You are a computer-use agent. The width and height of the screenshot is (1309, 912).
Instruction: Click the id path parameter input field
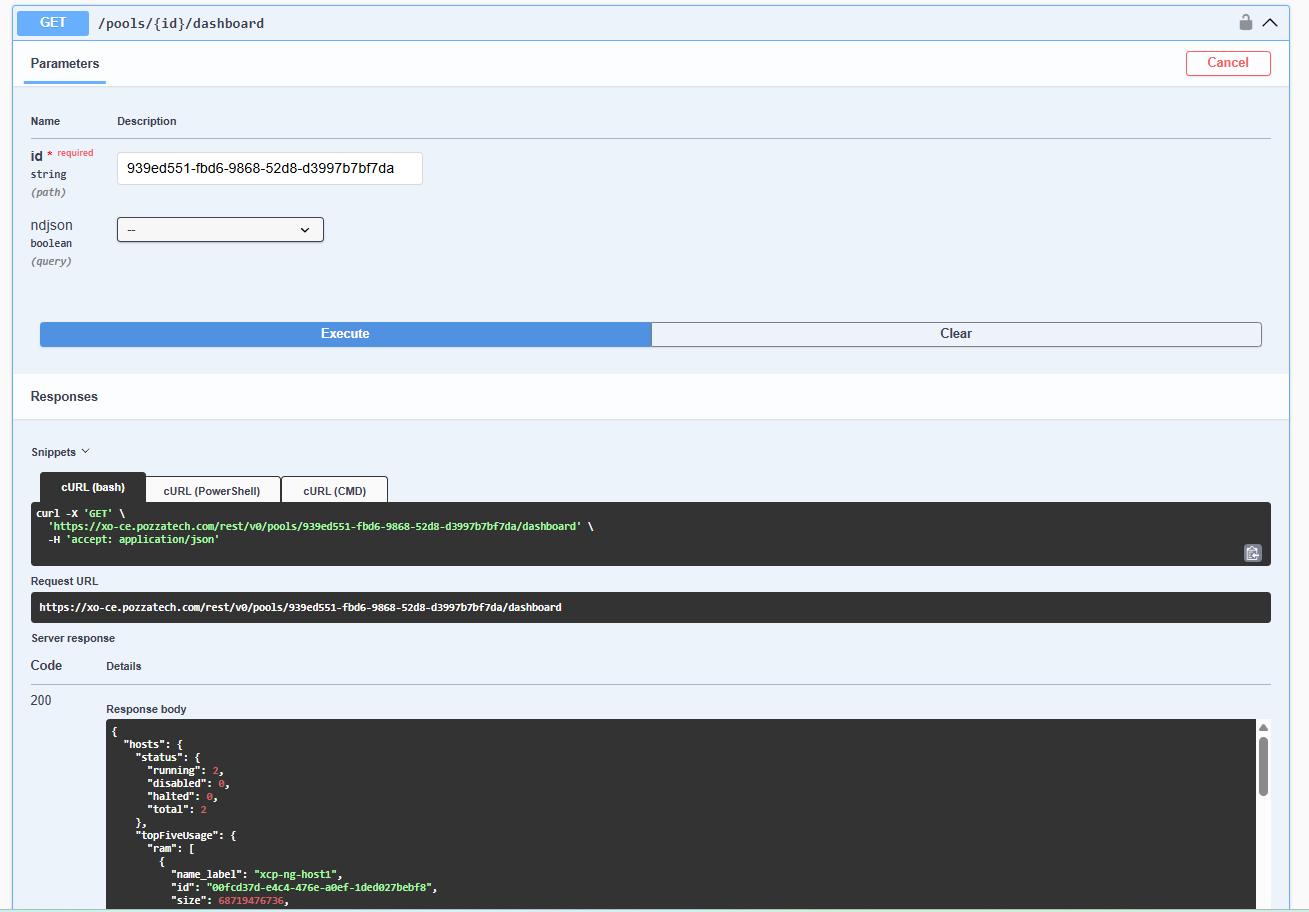[269, 168]
